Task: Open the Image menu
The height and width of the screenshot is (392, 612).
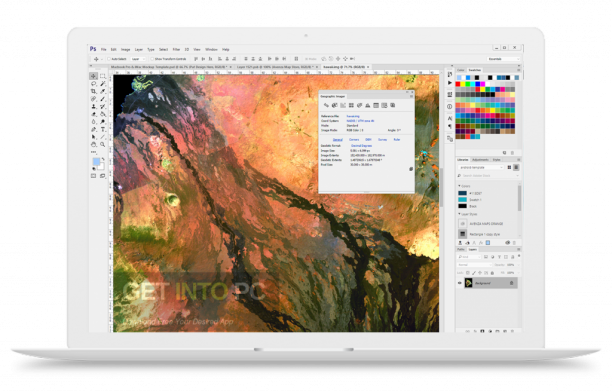Action: click(x=125, y=50)
